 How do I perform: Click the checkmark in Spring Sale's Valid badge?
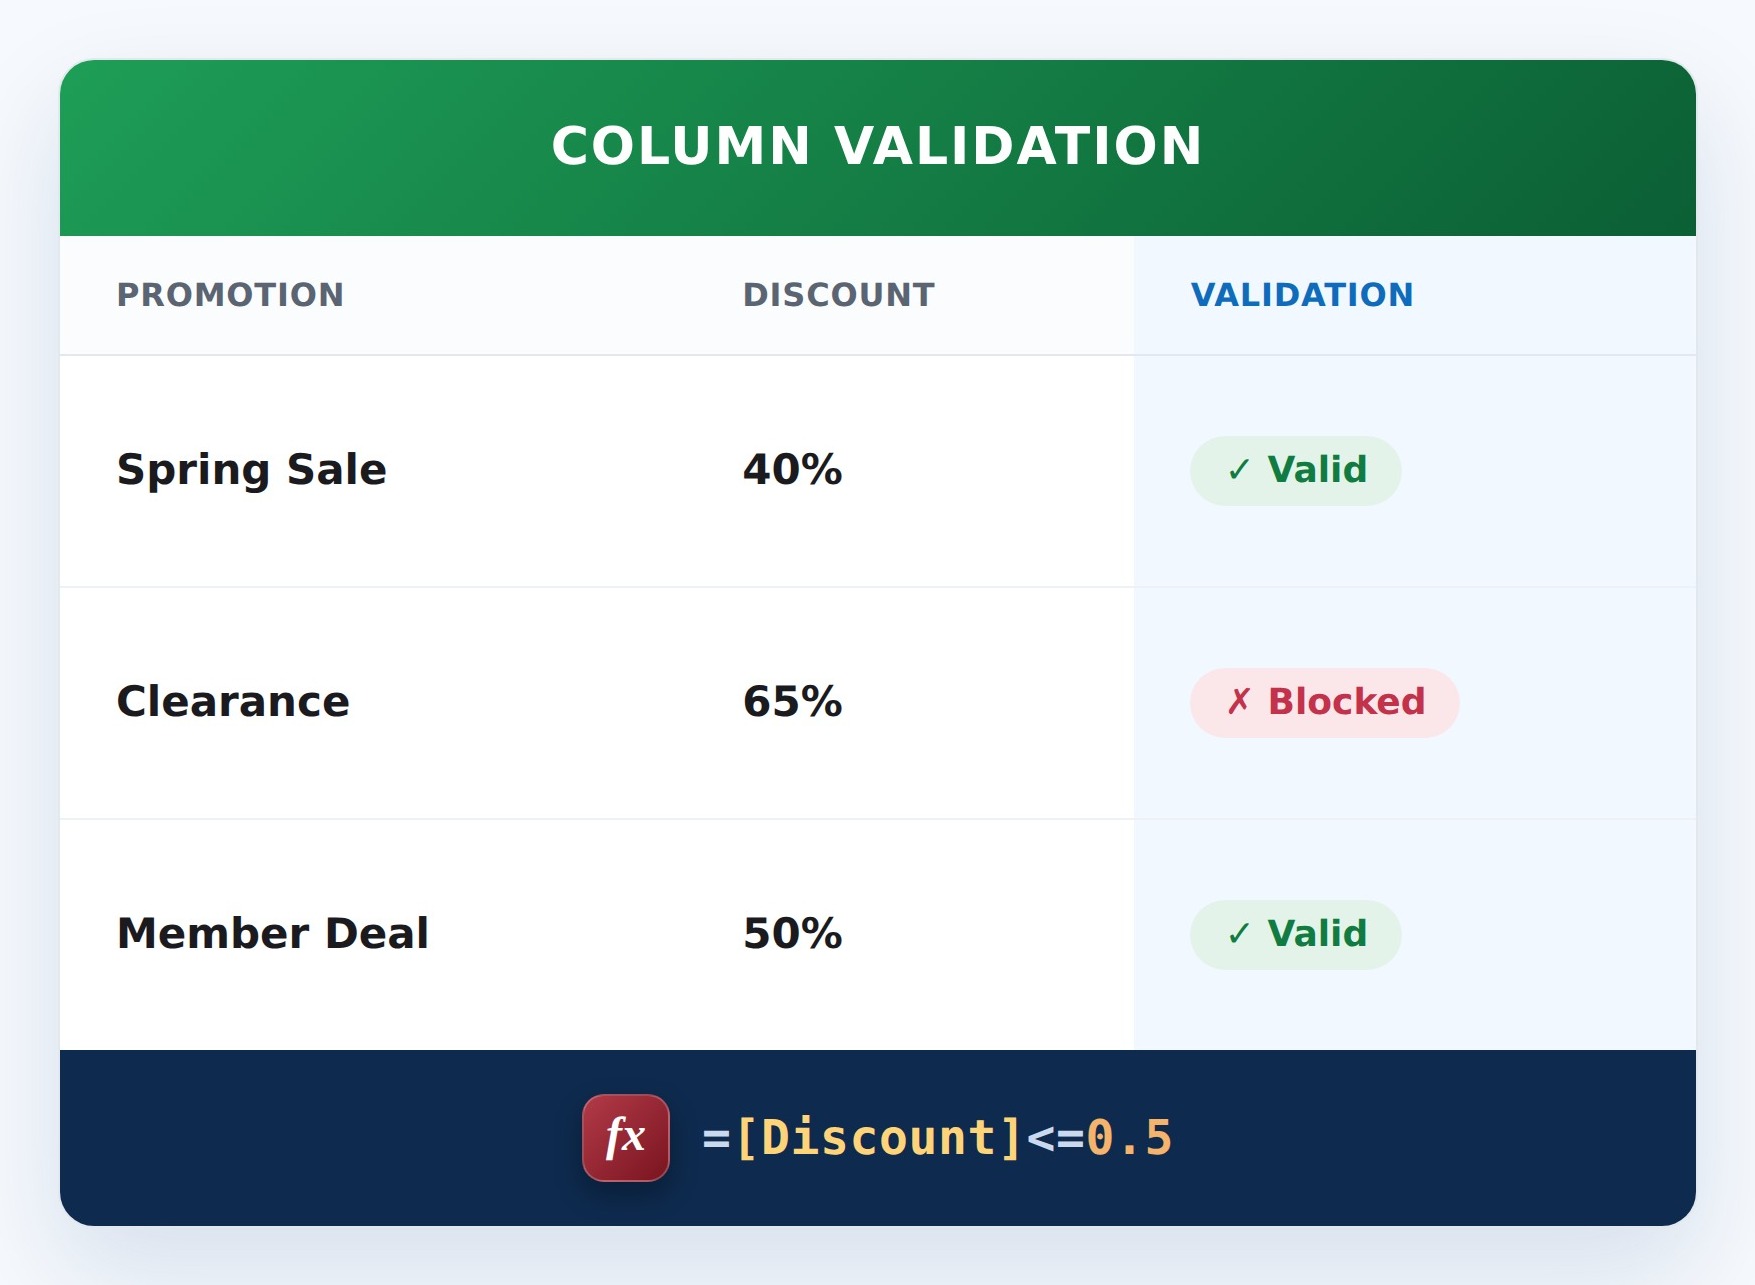coord(1239,470)
